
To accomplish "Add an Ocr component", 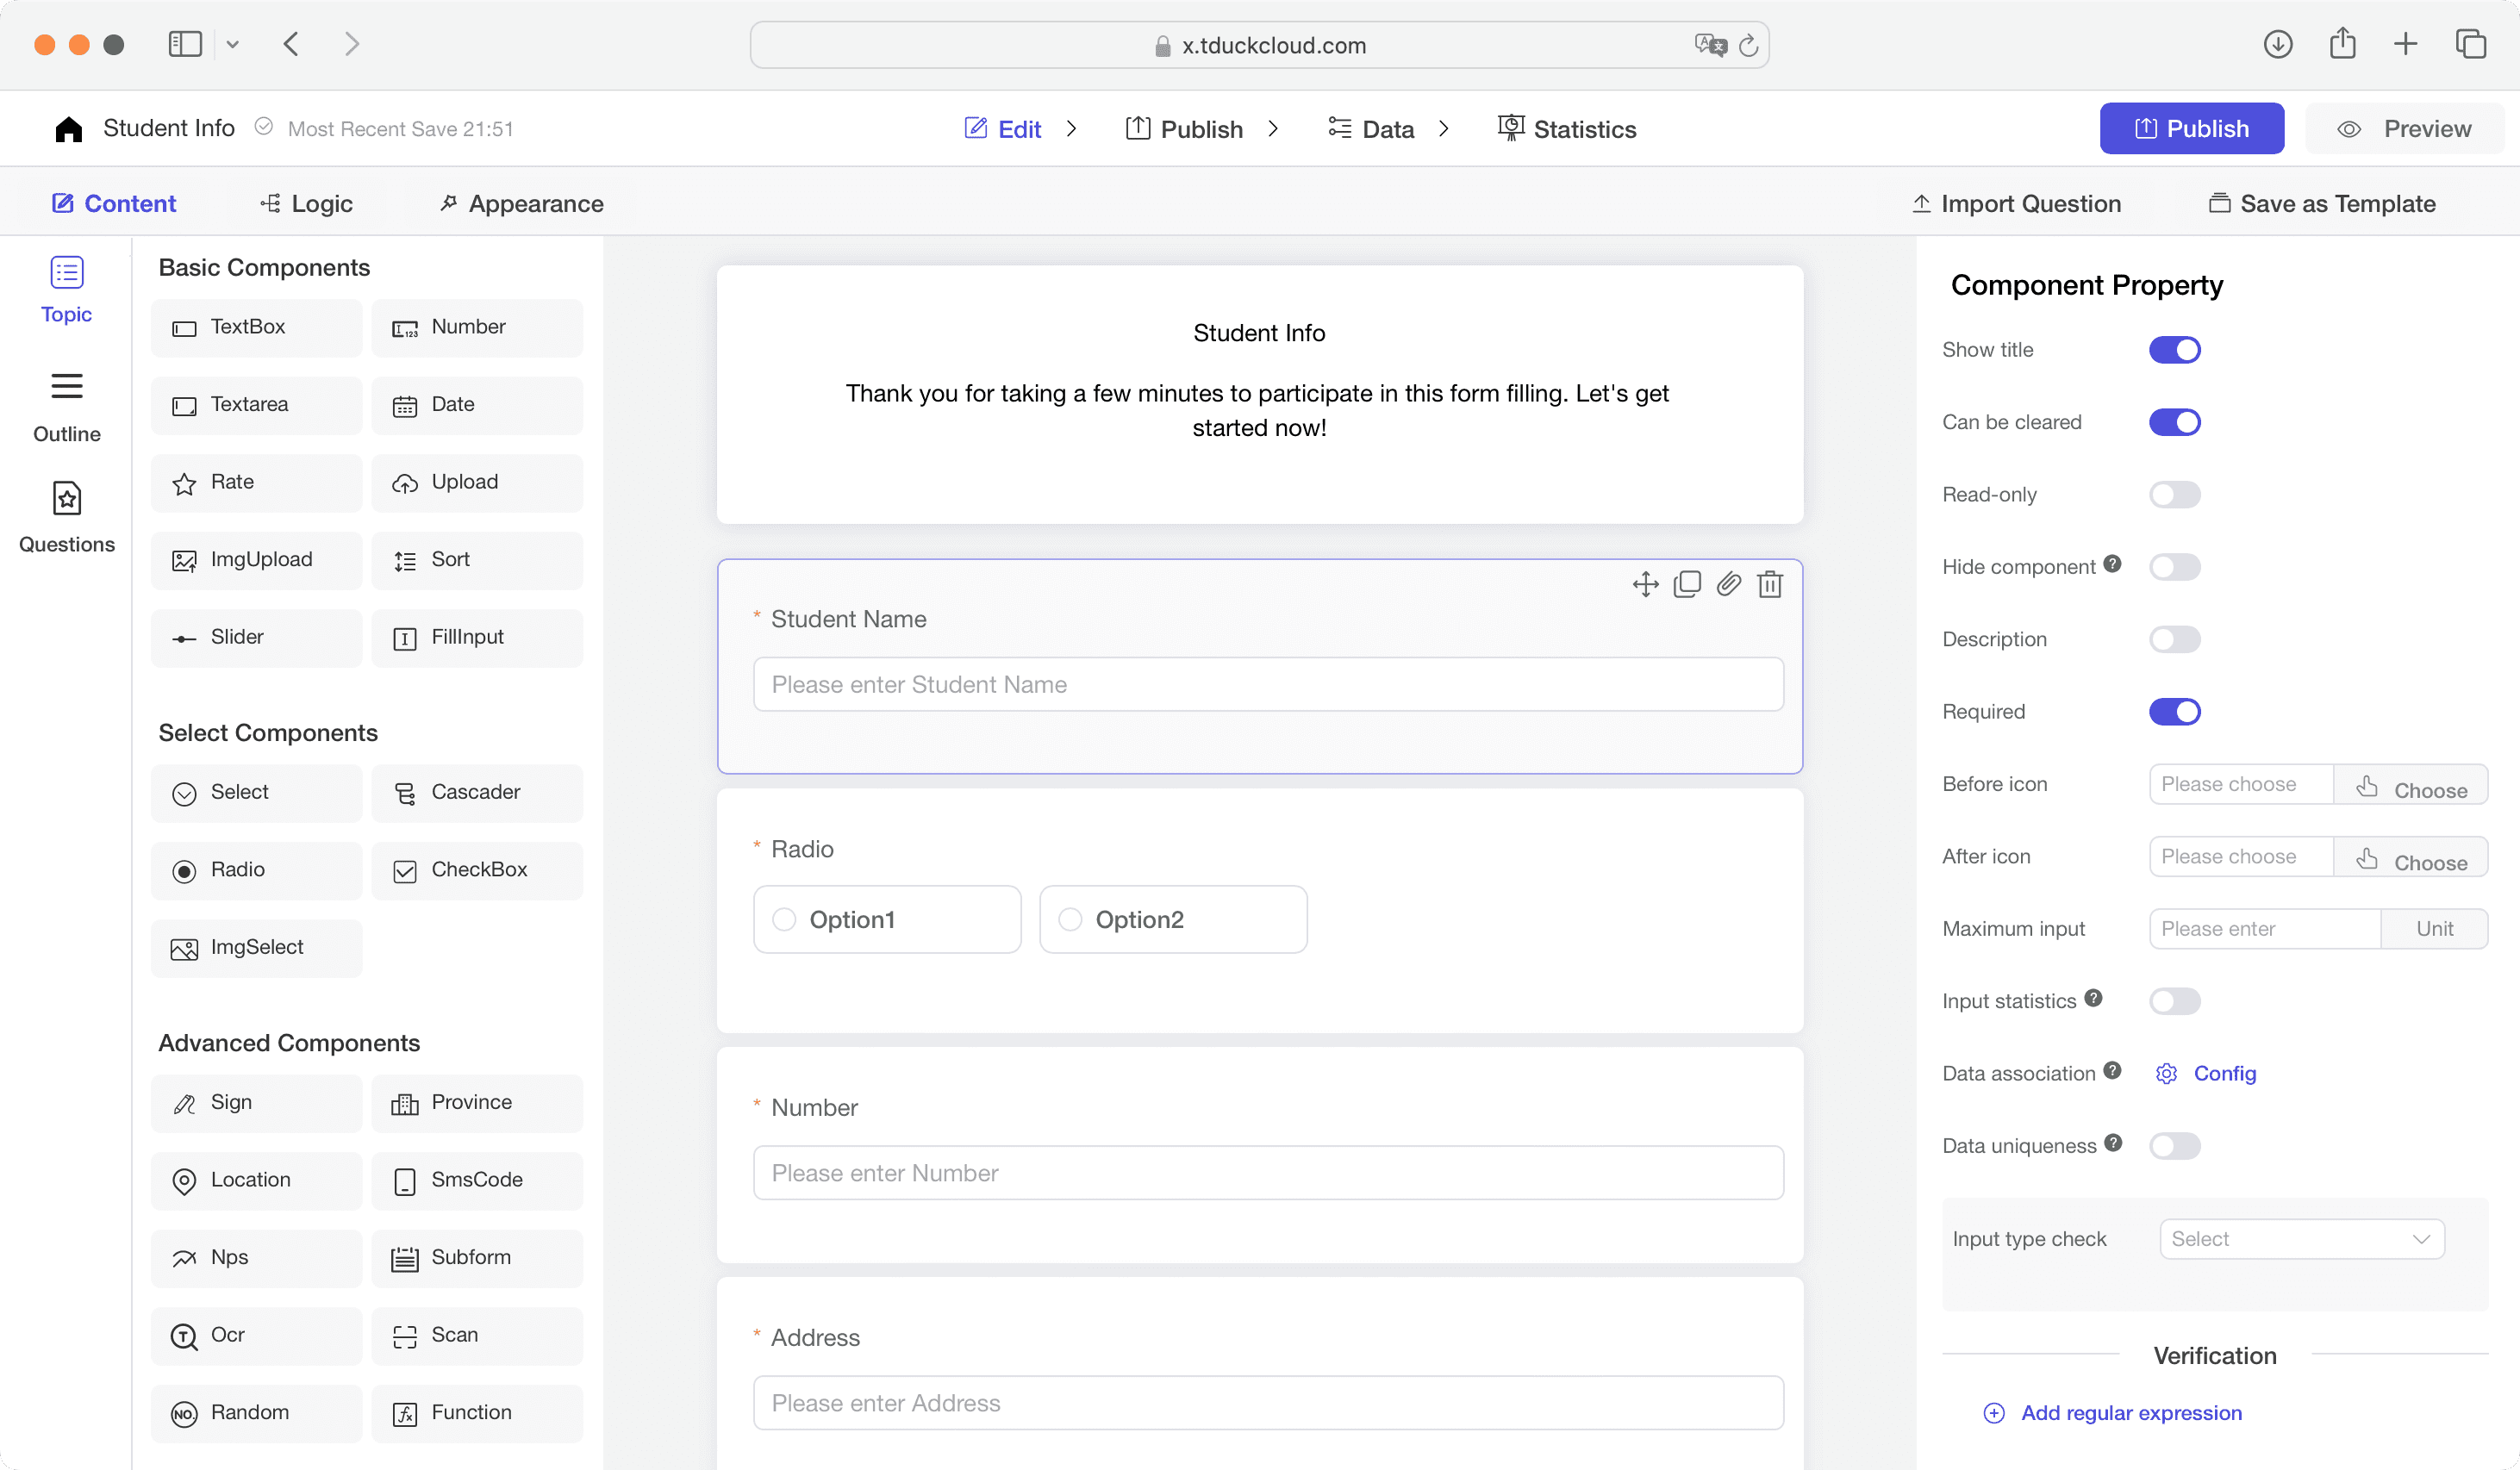I will (x=256, y=1336).
